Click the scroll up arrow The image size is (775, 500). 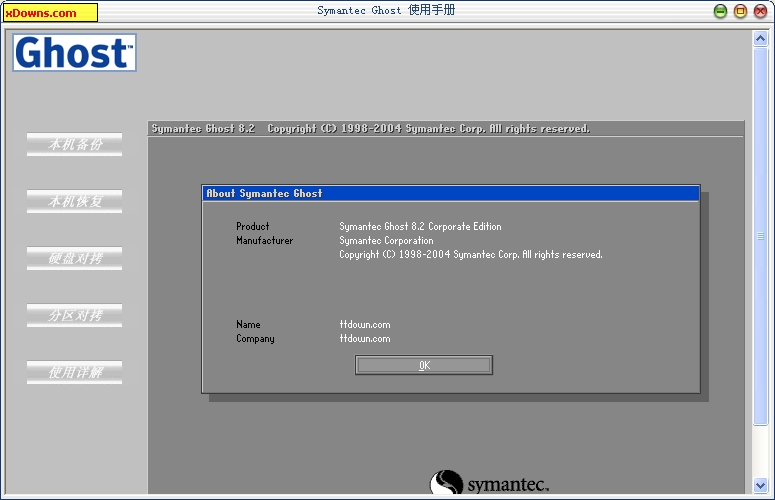pyautogui.click(x=760, y=38)
